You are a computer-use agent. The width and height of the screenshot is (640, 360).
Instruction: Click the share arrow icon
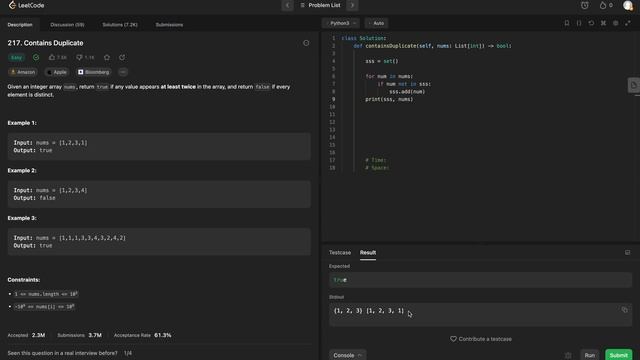tap(122, 58)
